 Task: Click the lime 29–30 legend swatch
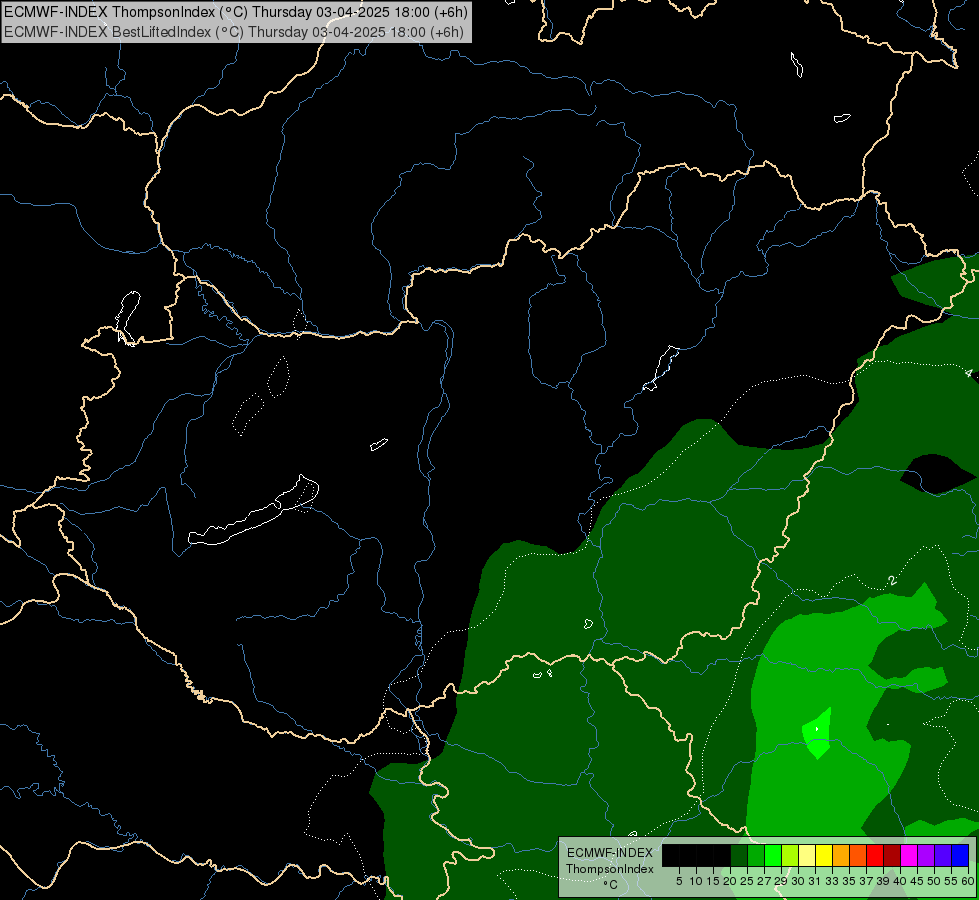[x=790, y=855]
